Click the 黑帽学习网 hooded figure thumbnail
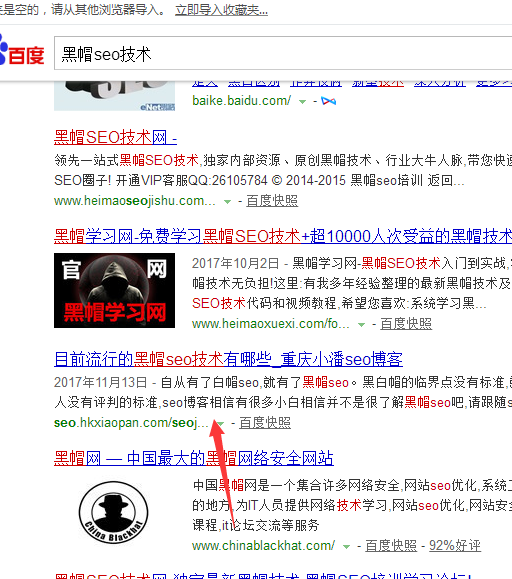The image size is (512, 579). tap(114, 290)
